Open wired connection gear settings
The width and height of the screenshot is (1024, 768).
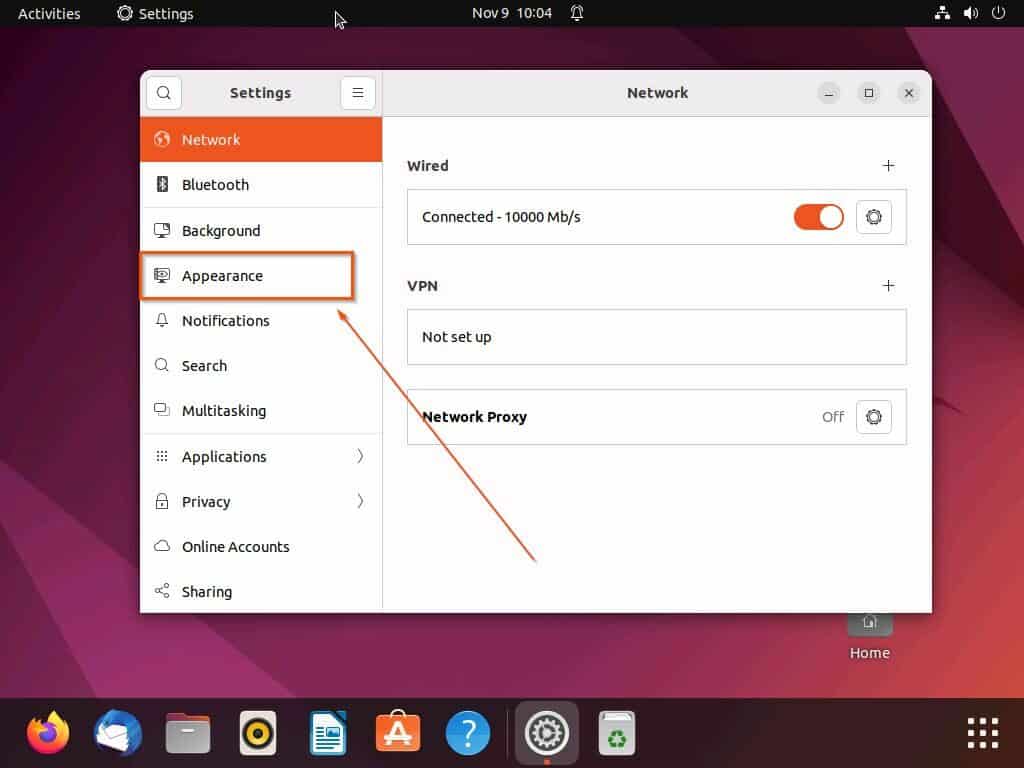click(873, 217)
